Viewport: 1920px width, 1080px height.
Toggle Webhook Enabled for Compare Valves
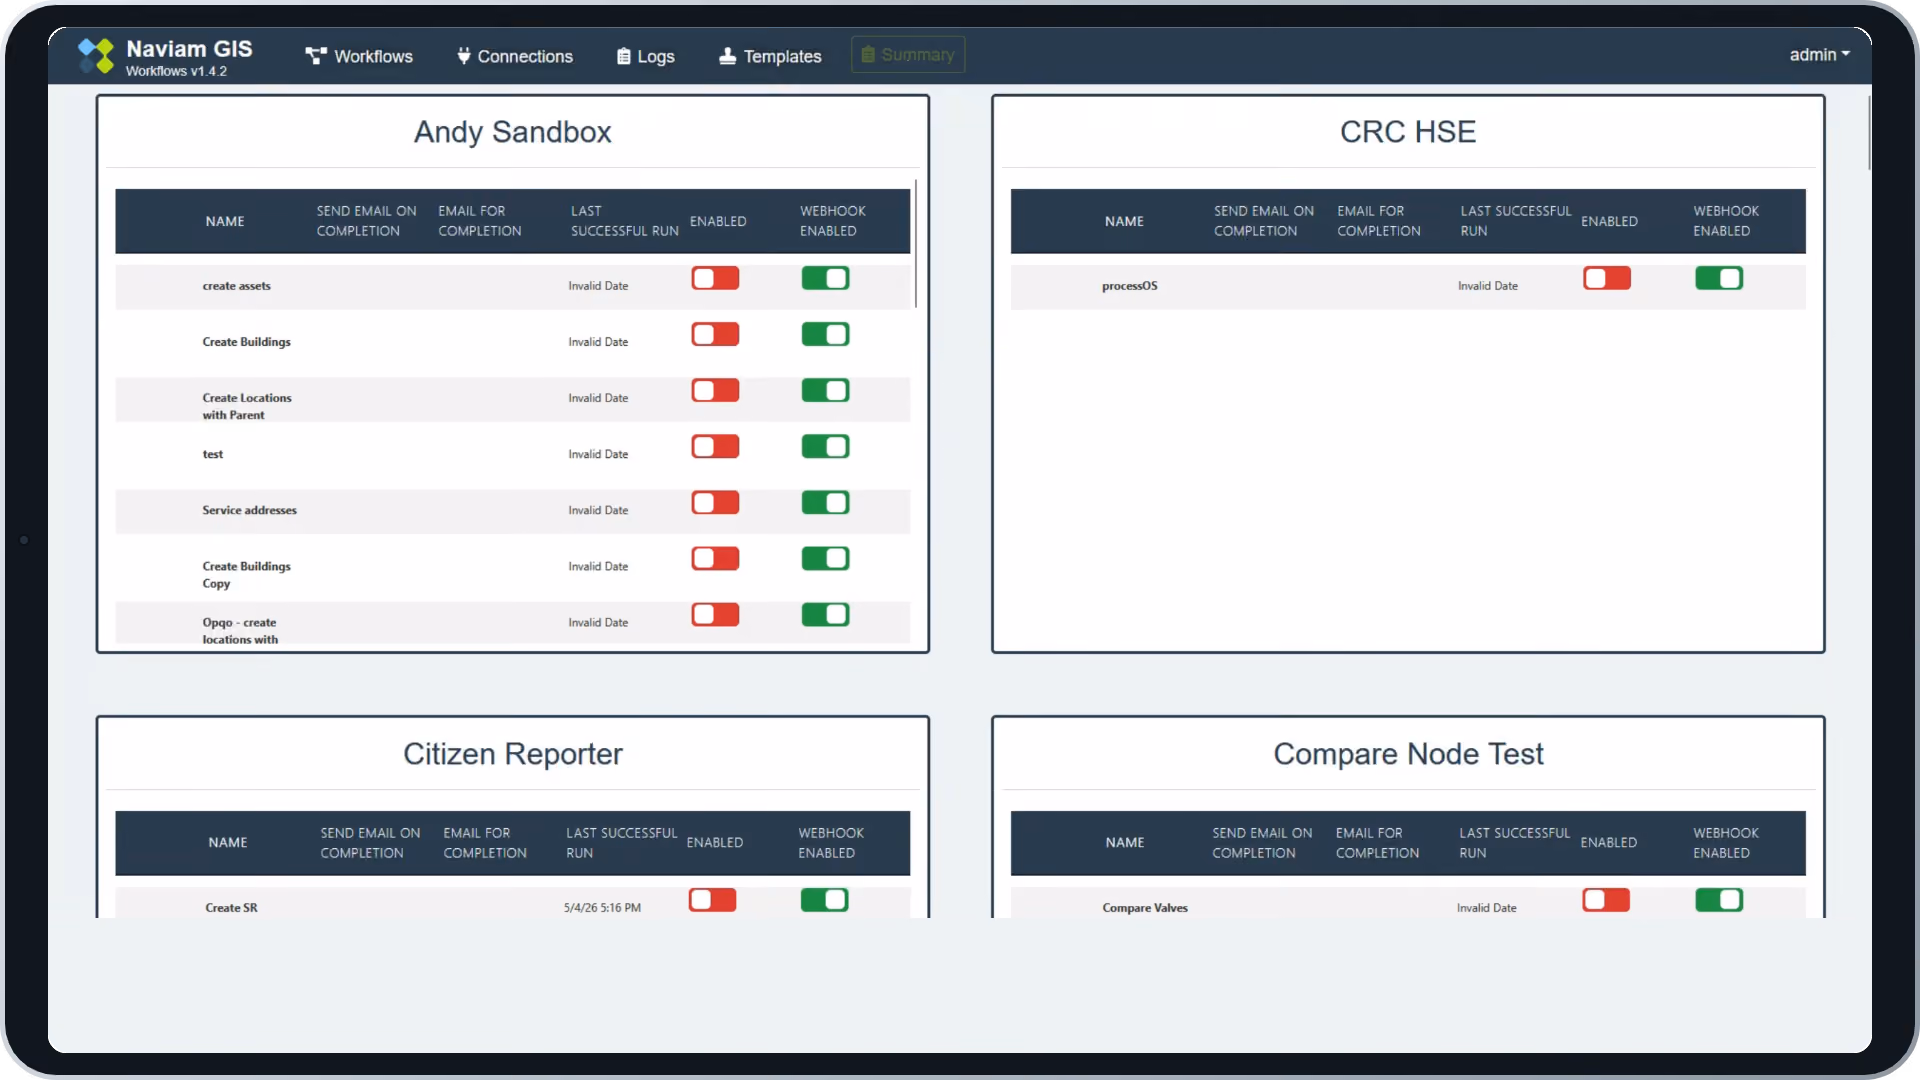[1719, 900]
